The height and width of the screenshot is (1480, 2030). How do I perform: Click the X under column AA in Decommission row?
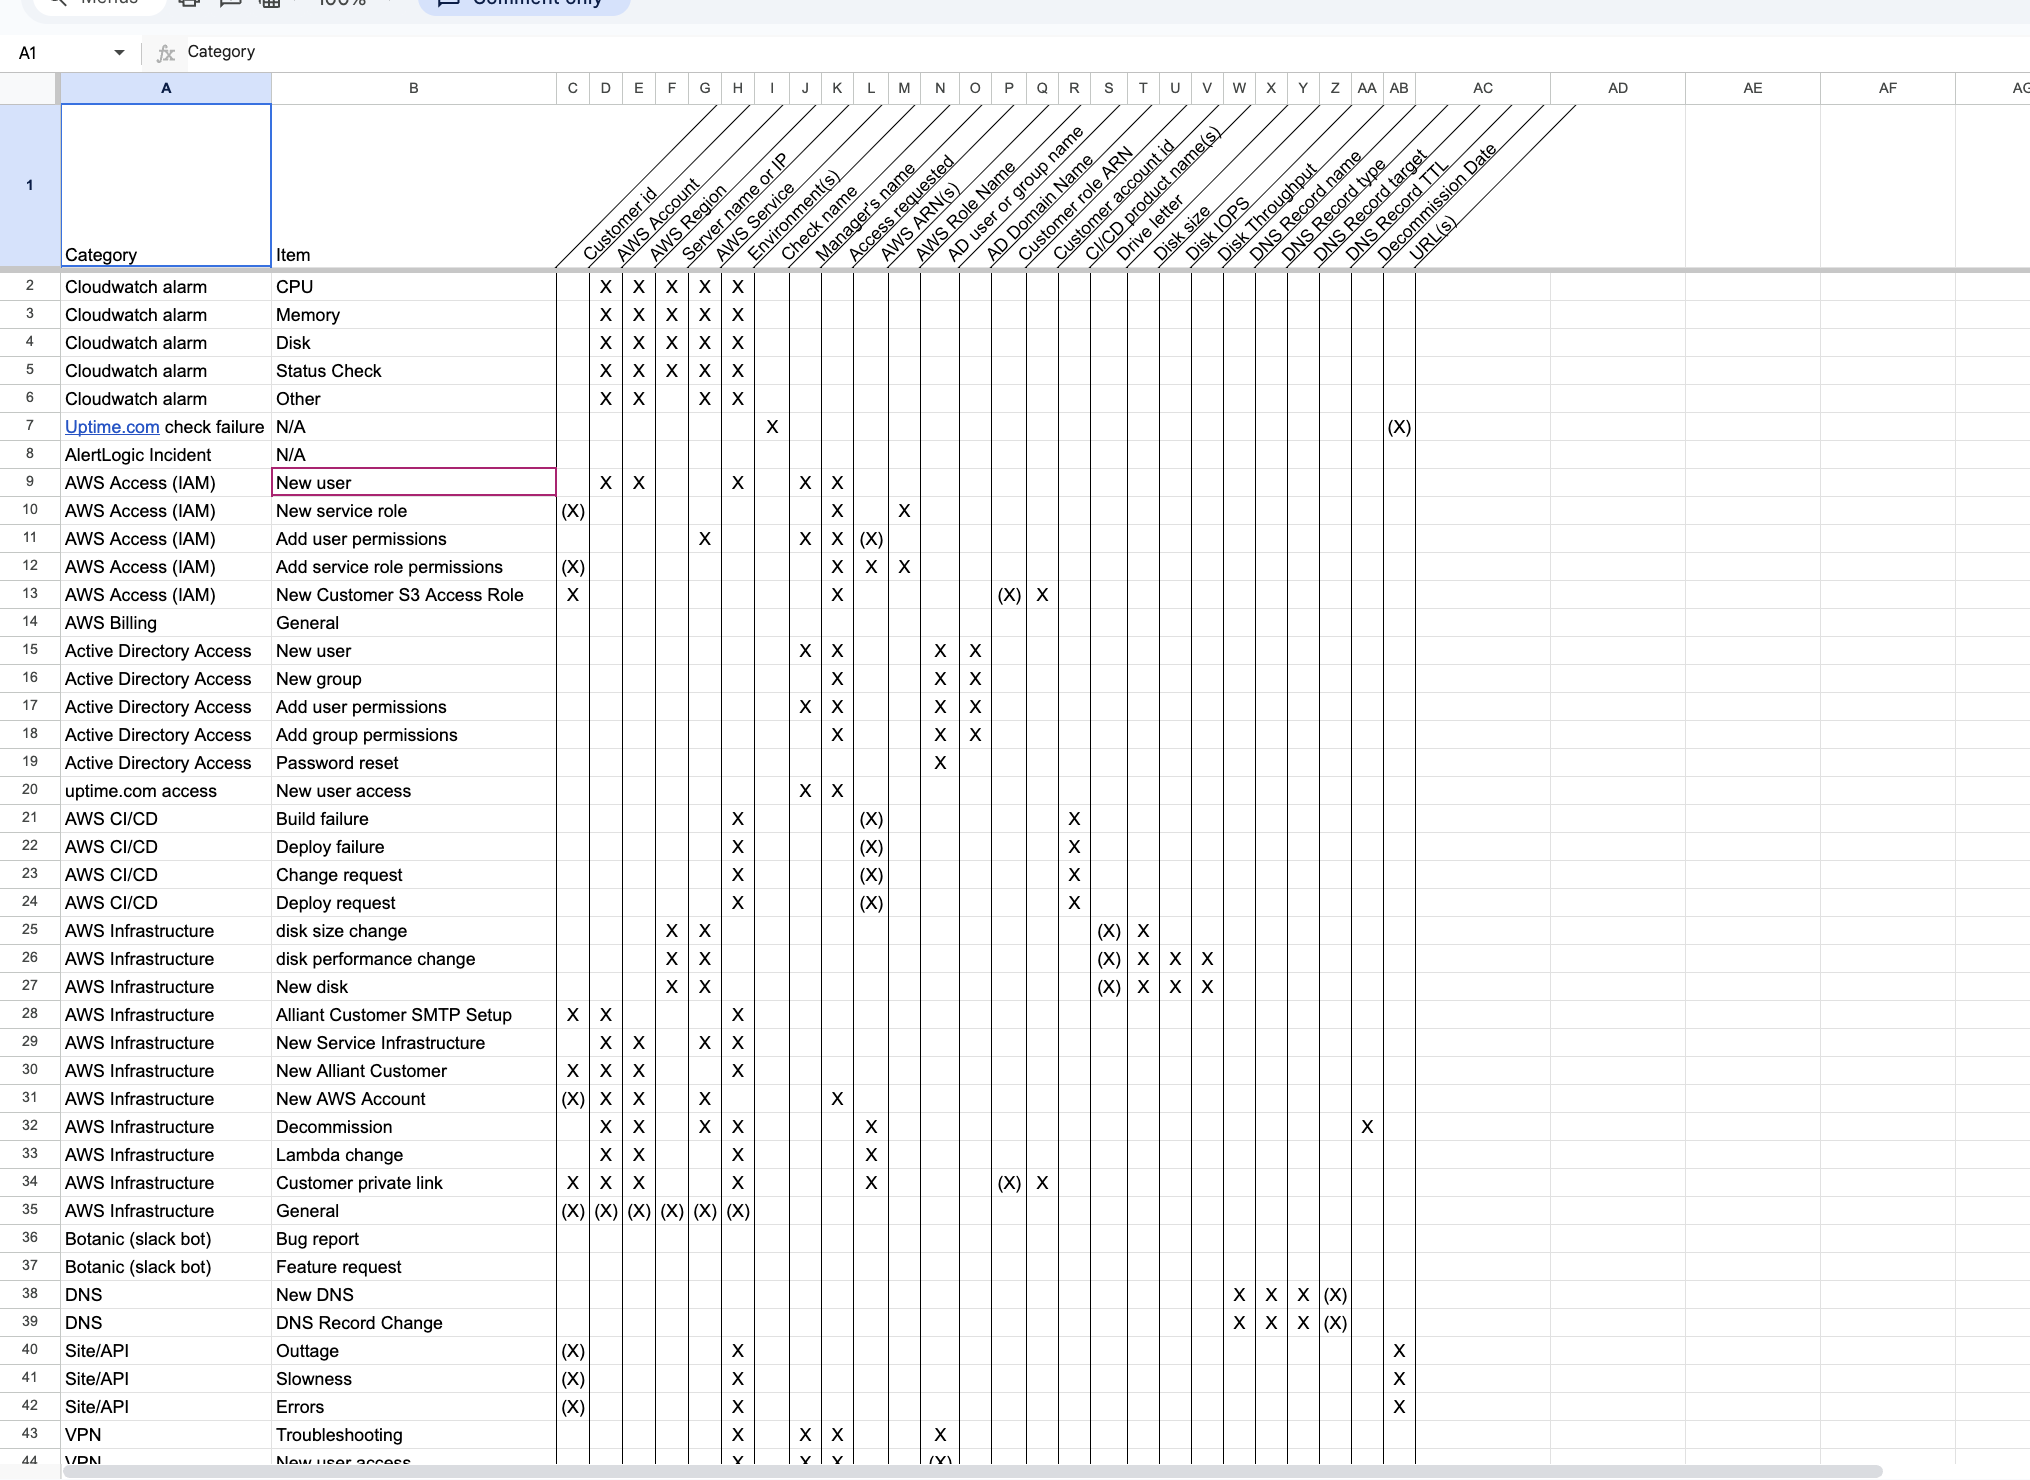pos(1367,1127)
